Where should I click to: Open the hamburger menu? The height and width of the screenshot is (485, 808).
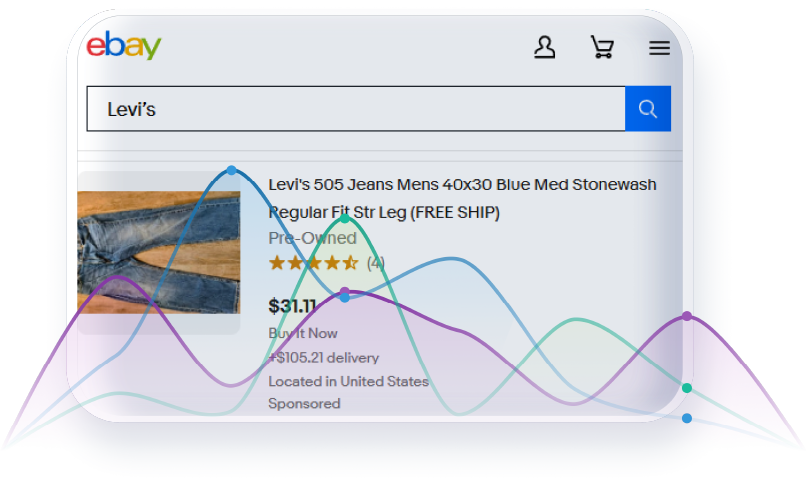[x=659, y=47]
